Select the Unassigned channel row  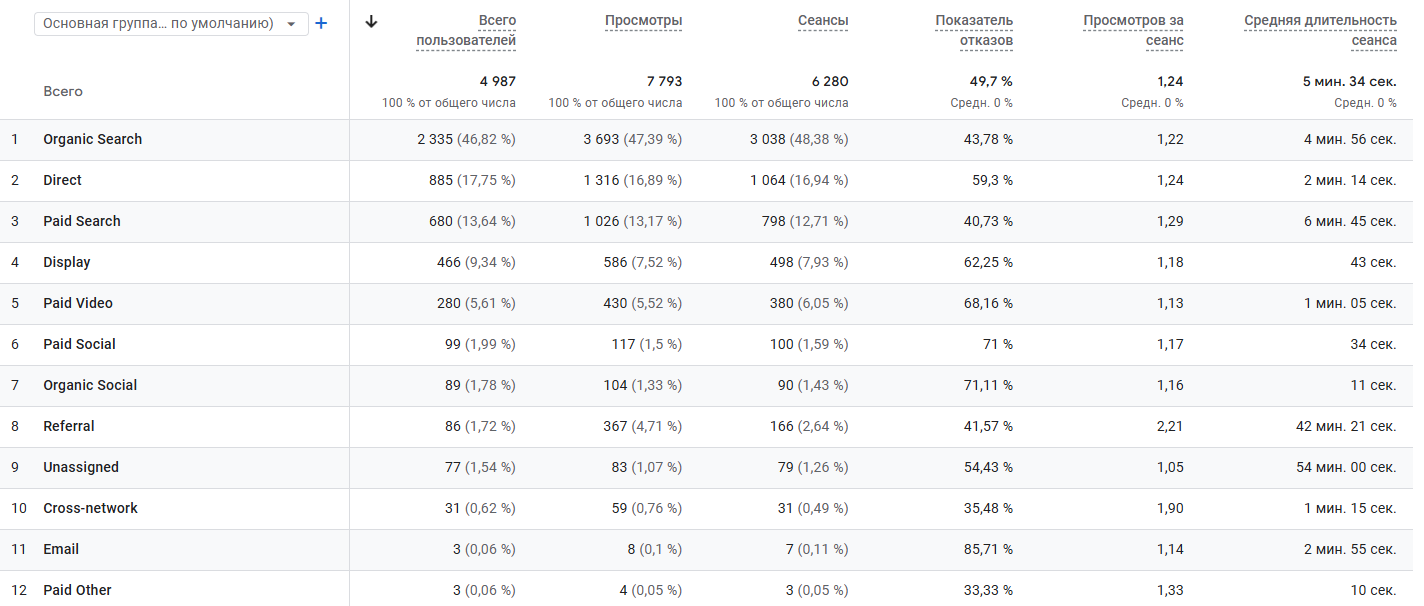[x=80, y=468]
